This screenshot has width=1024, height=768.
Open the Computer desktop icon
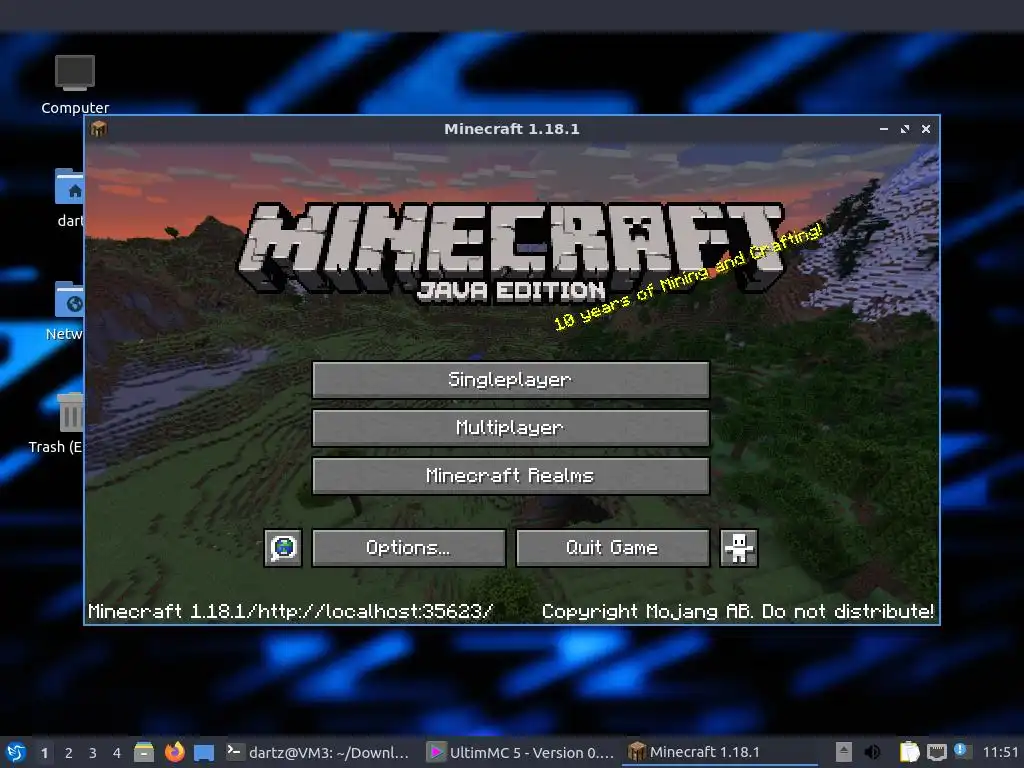[75, 85]
